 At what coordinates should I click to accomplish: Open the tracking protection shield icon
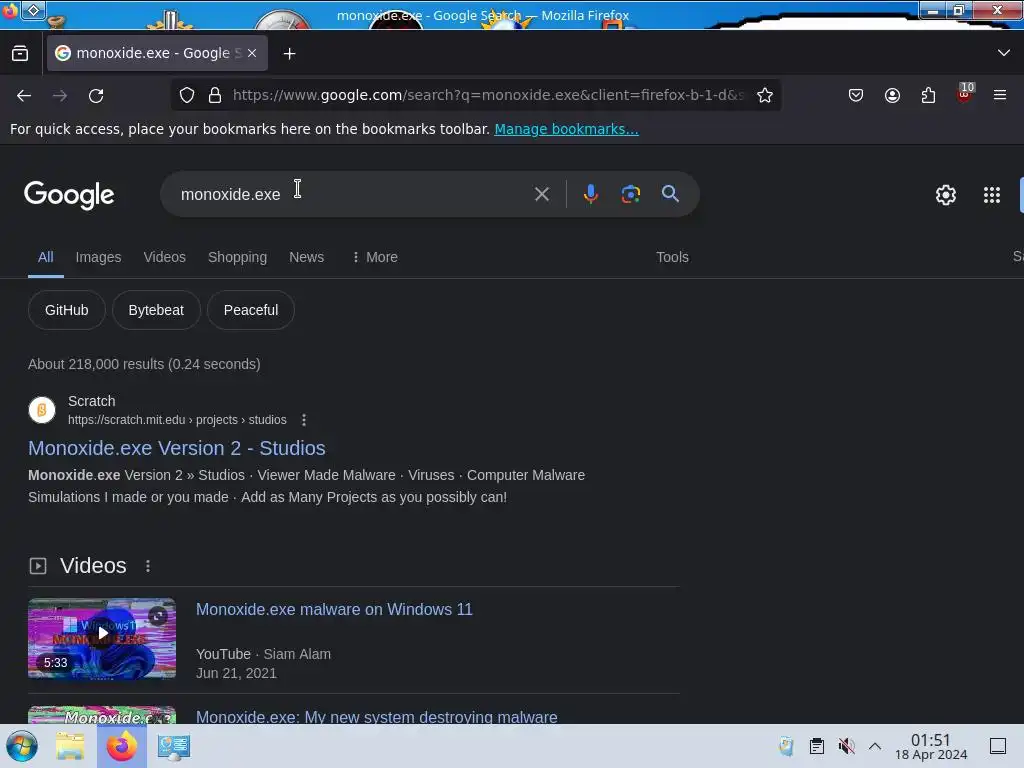[x=187, y=95]
